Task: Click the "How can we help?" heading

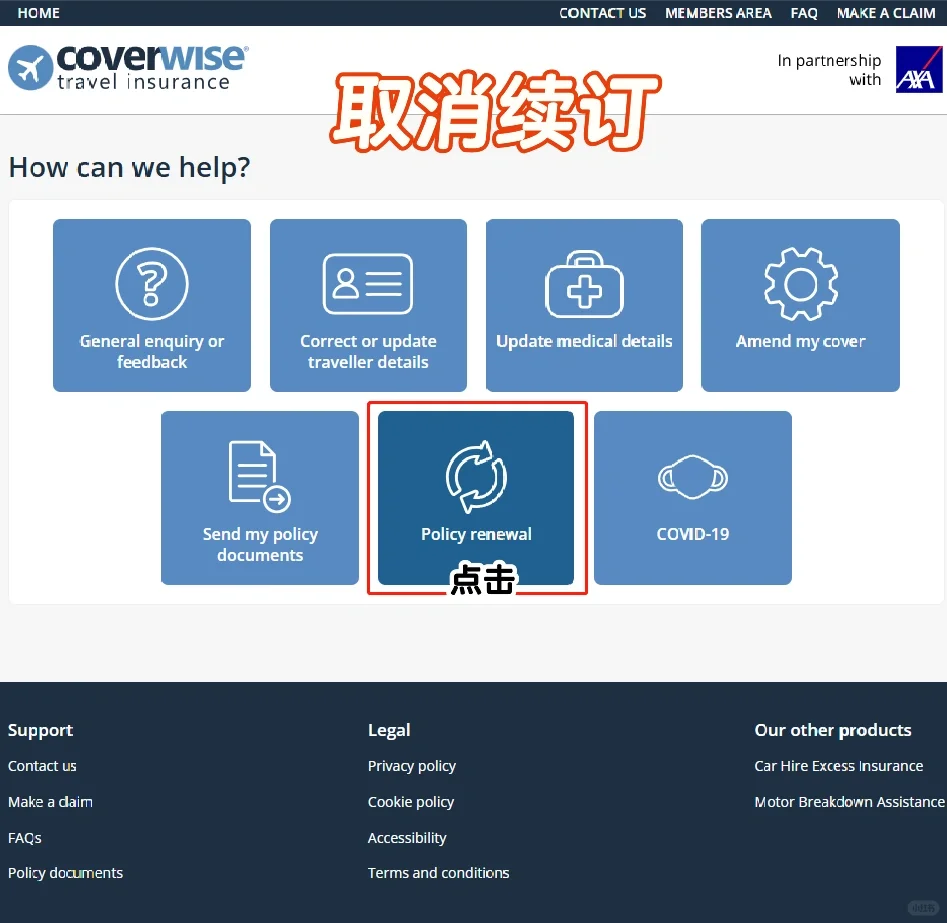Action: (x=129, y=167)
